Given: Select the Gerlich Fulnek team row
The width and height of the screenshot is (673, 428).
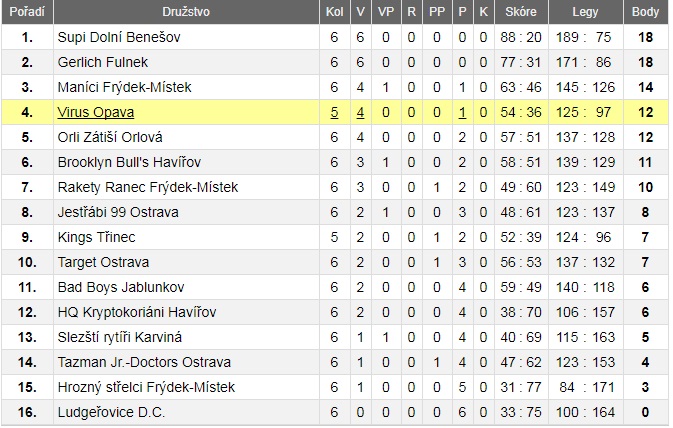Looking at the screenshot, I should 334,62.
